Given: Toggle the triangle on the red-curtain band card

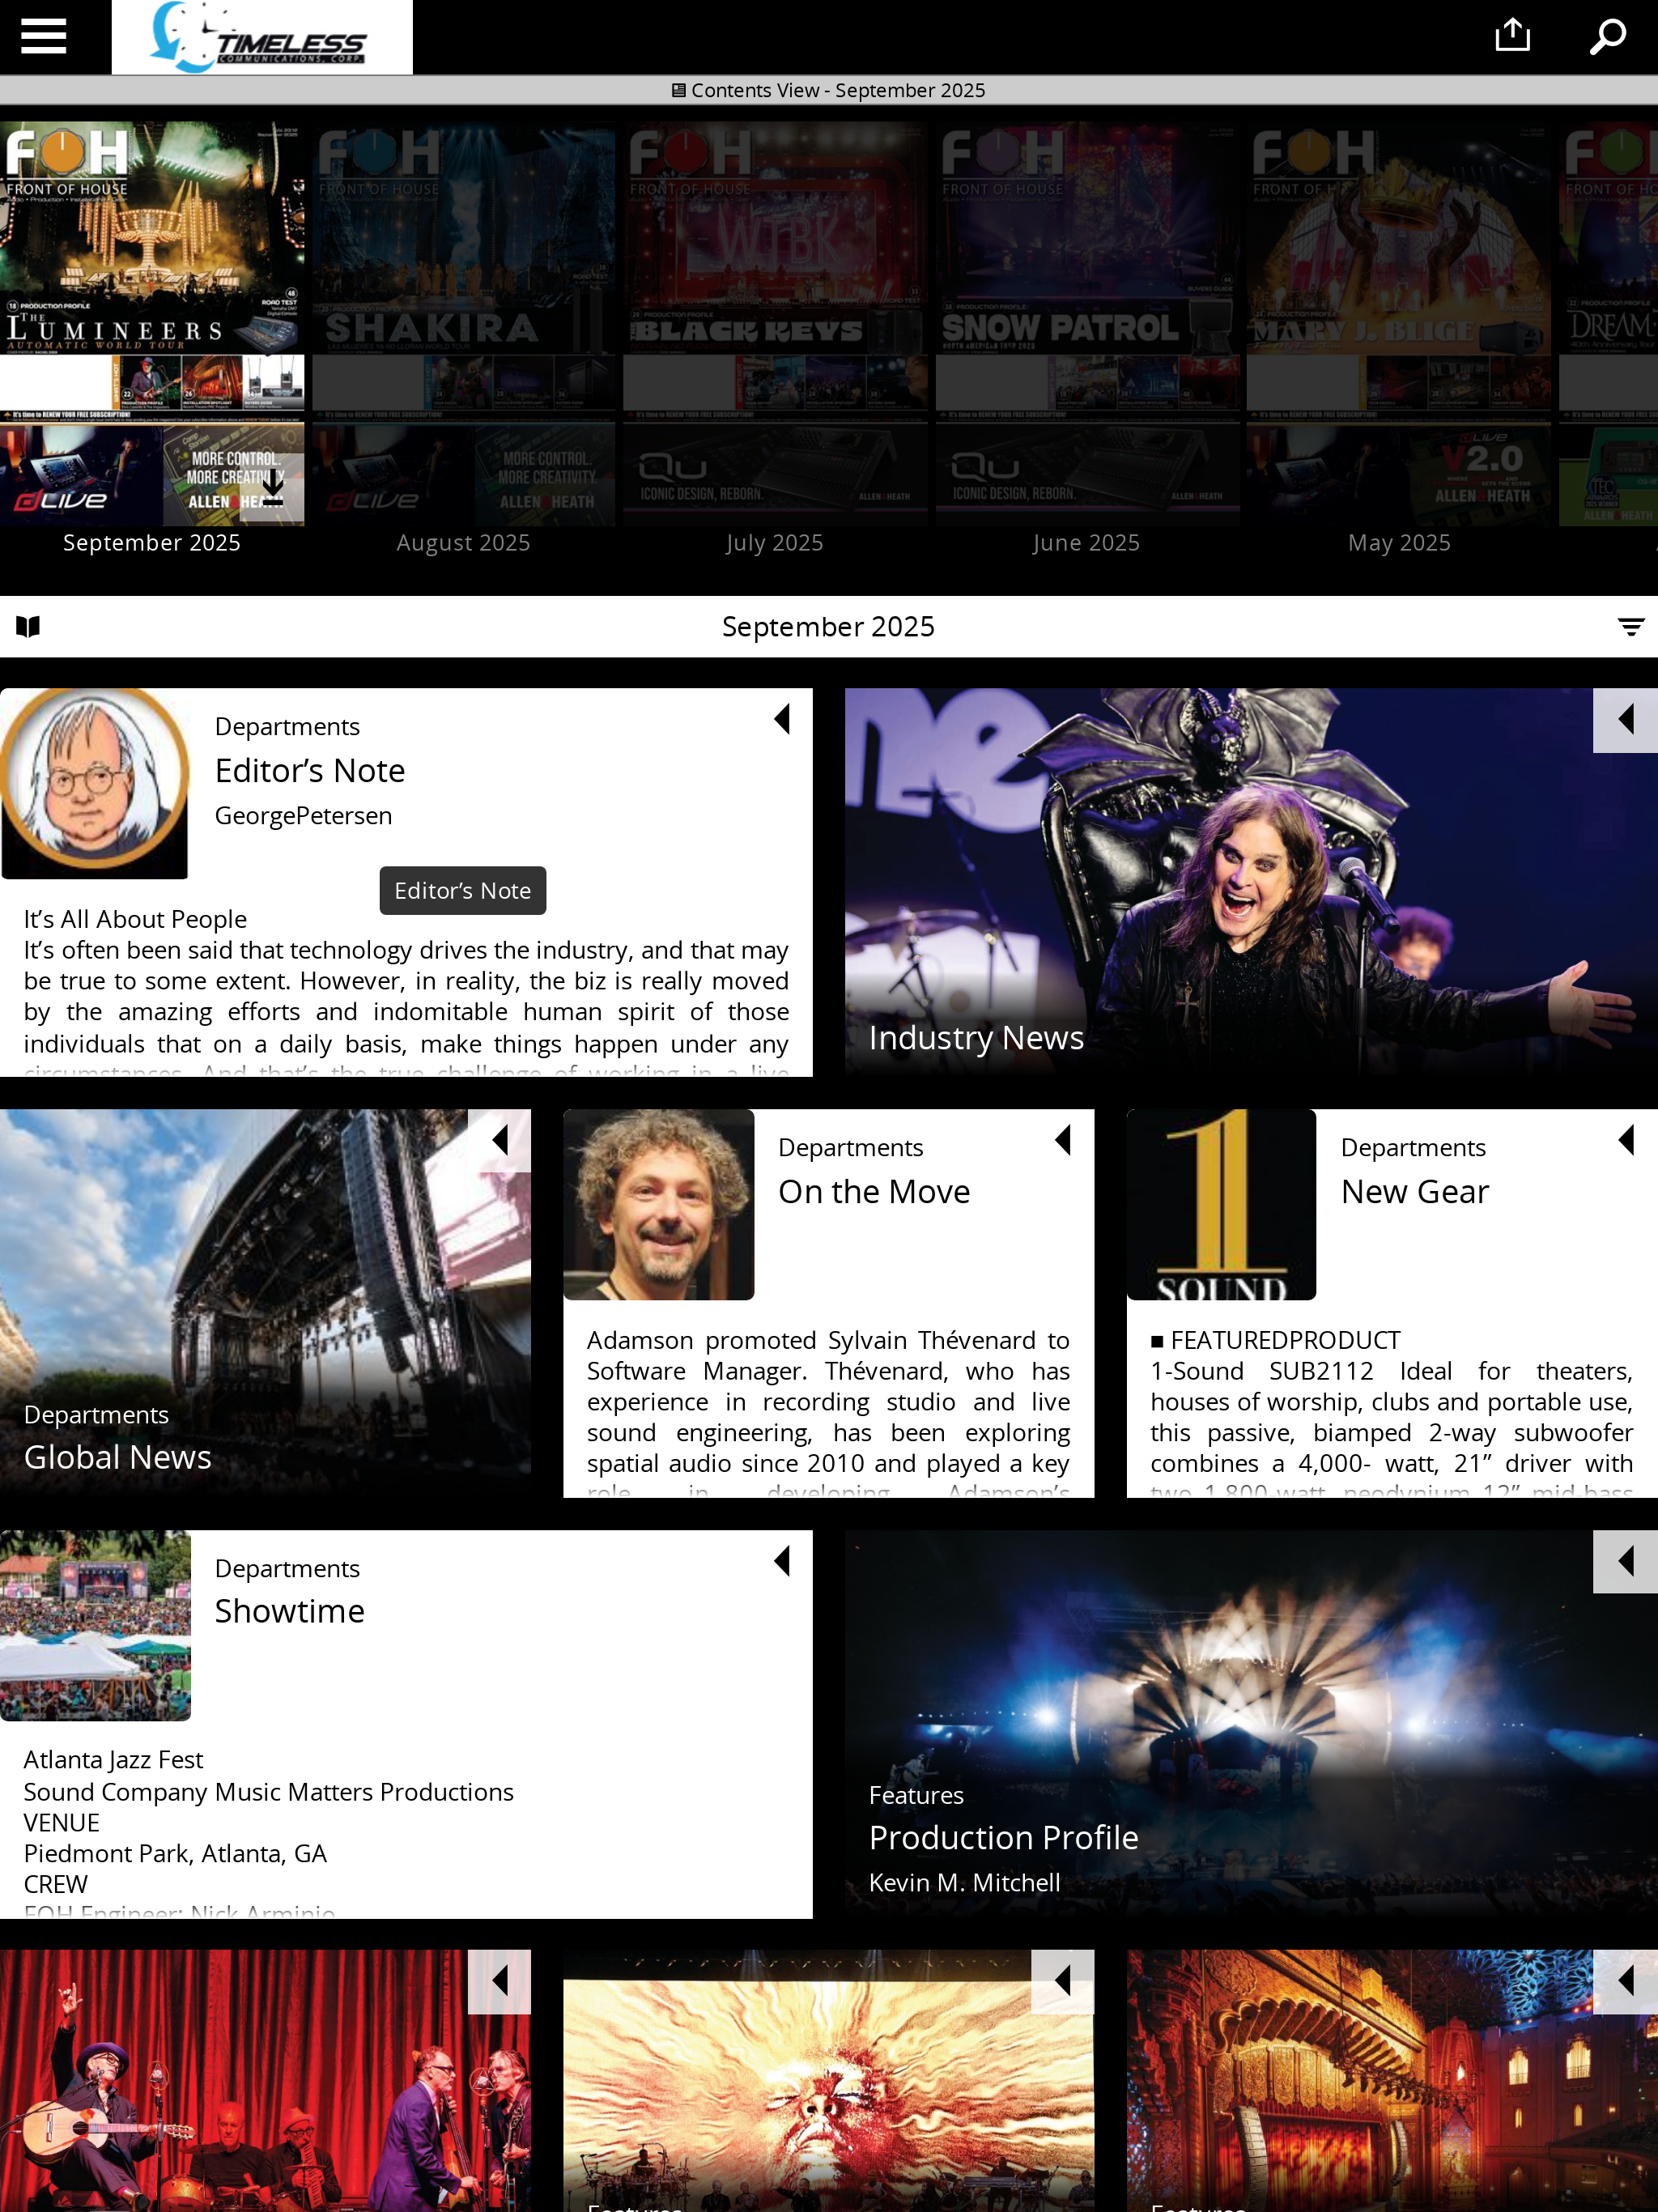Looking at the screenshot, I should (499, 1981).
